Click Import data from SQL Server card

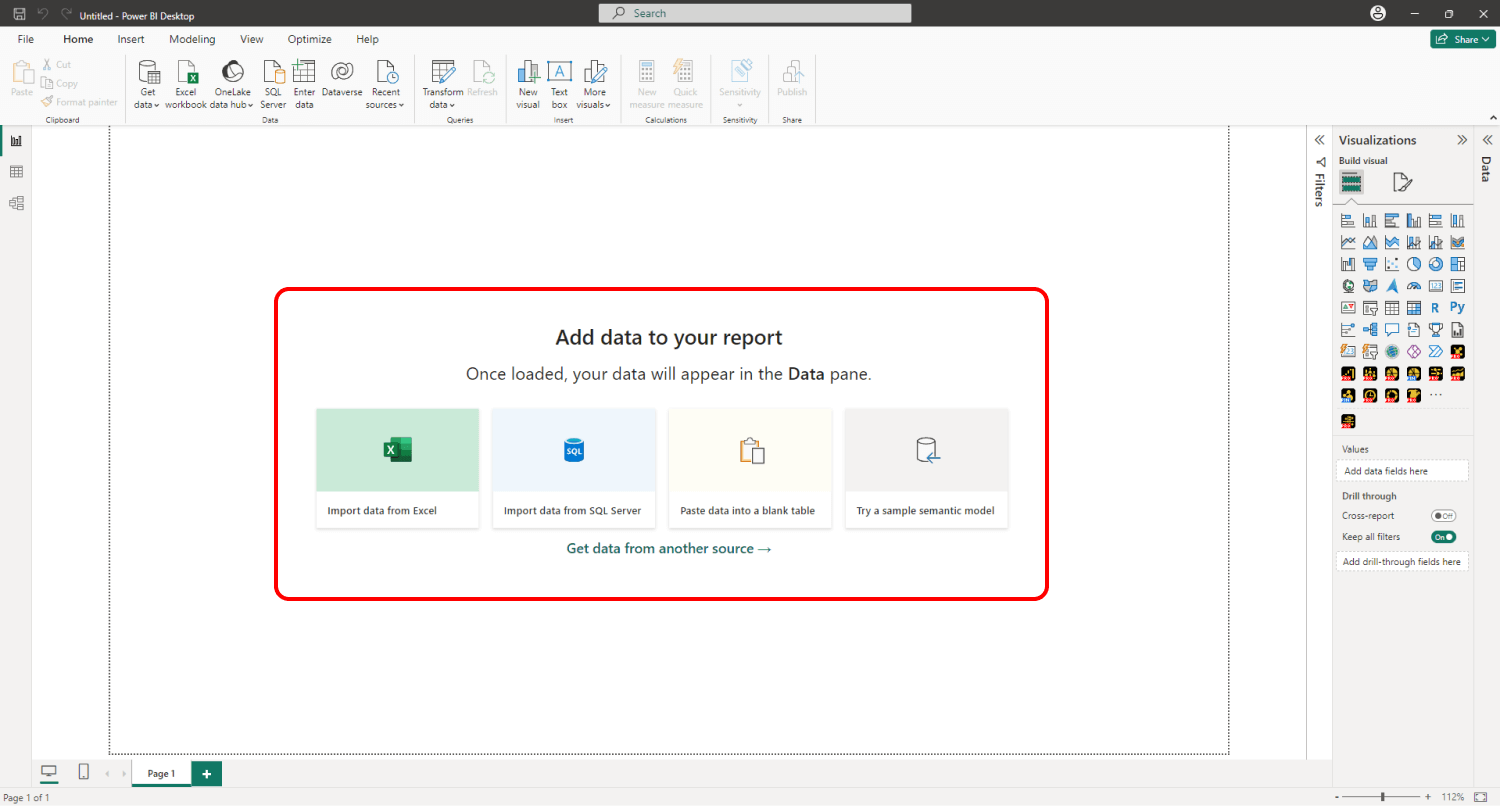[x=574, y=468]
